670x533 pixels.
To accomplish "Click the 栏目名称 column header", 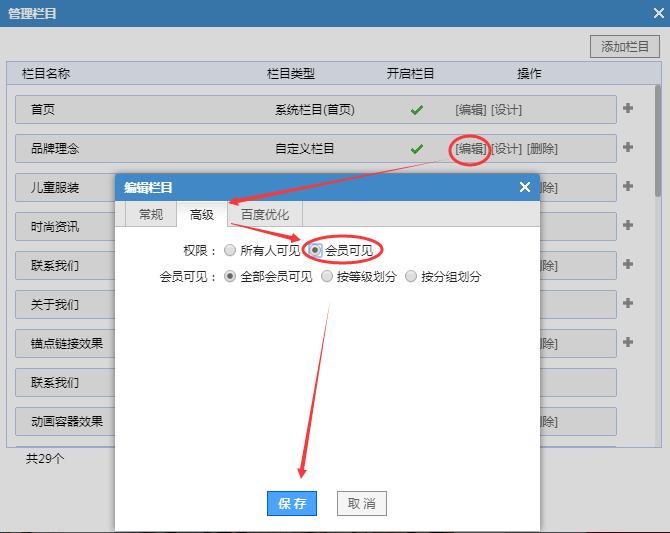I will point(46,74).
